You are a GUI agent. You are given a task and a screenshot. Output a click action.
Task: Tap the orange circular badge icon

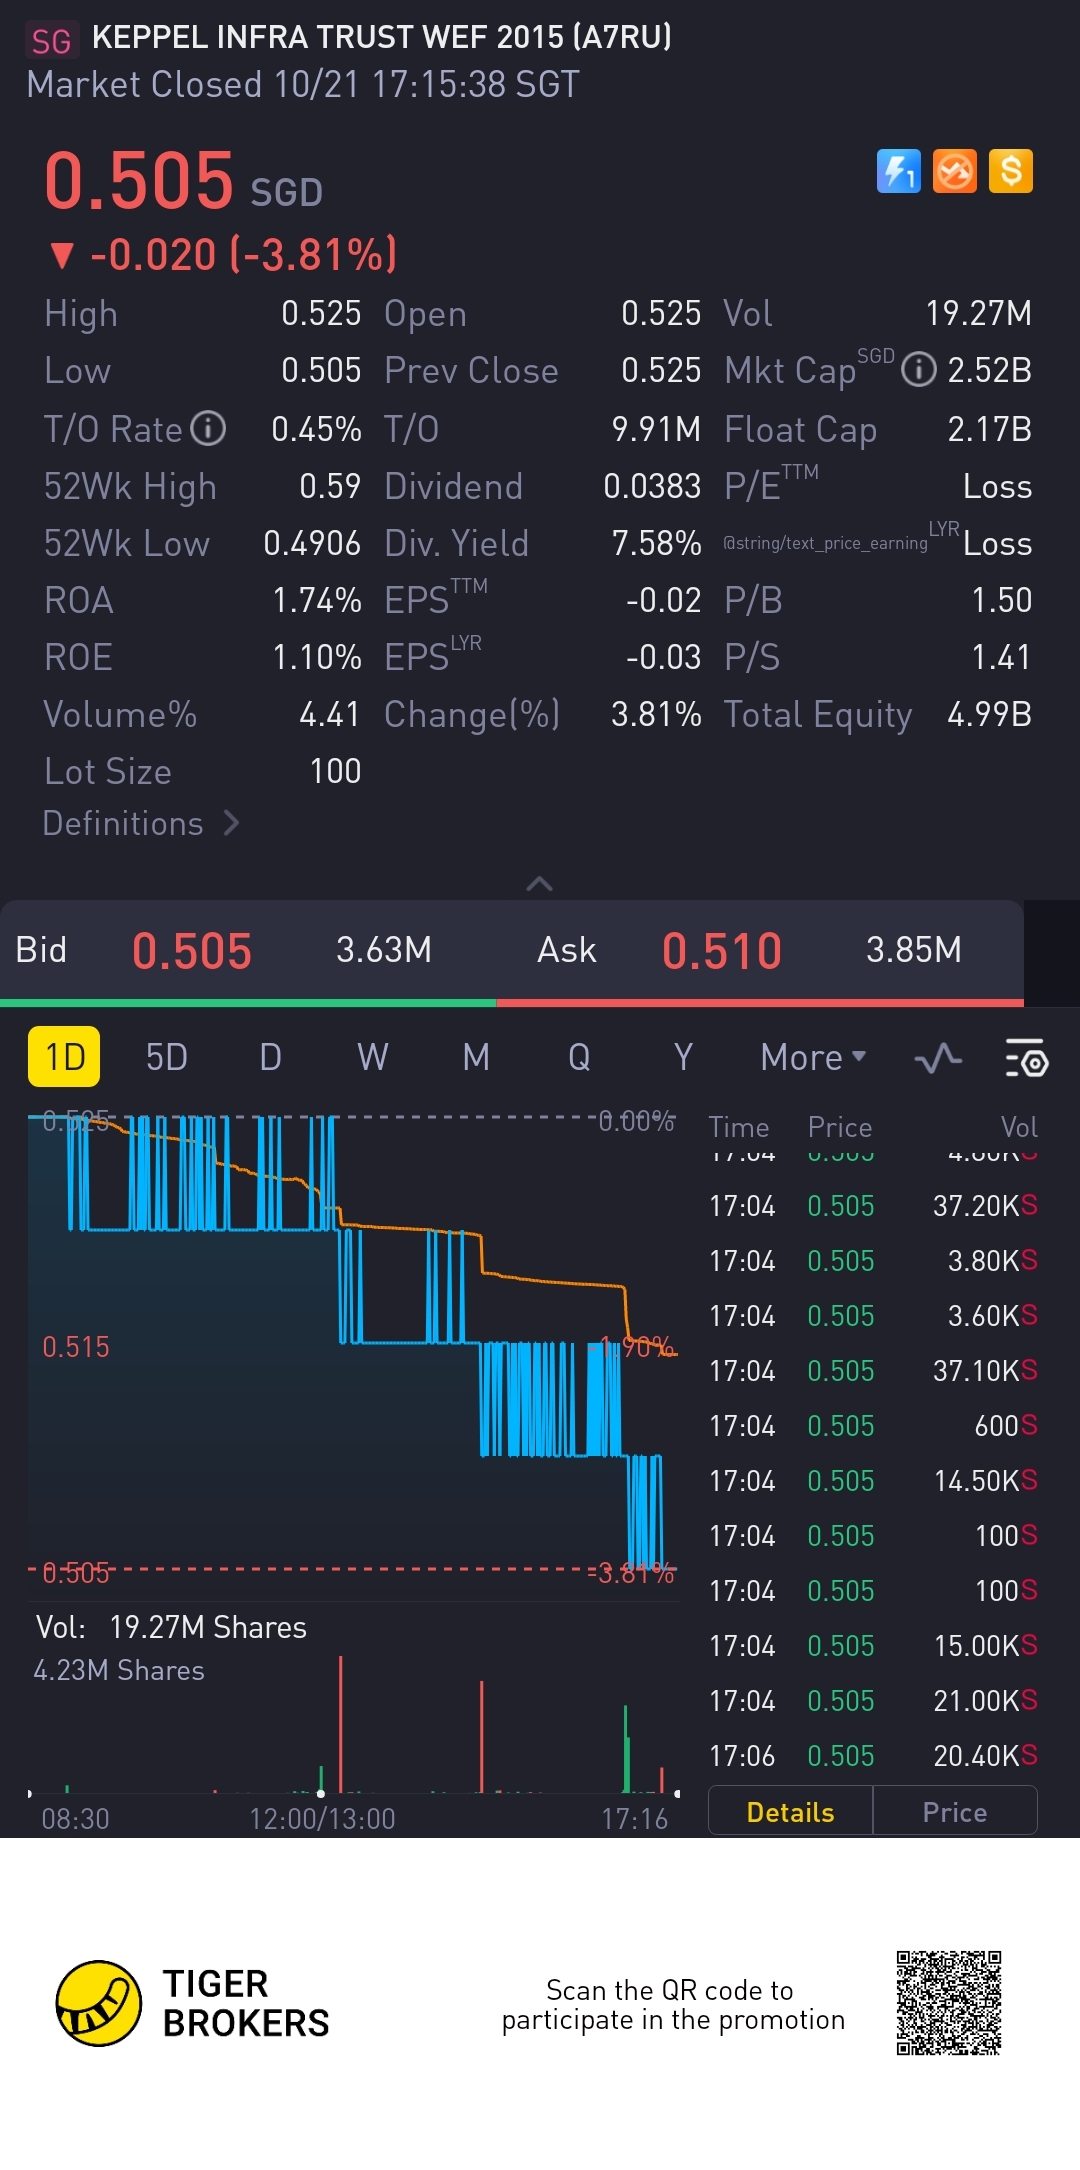click(x=954, y=171)
